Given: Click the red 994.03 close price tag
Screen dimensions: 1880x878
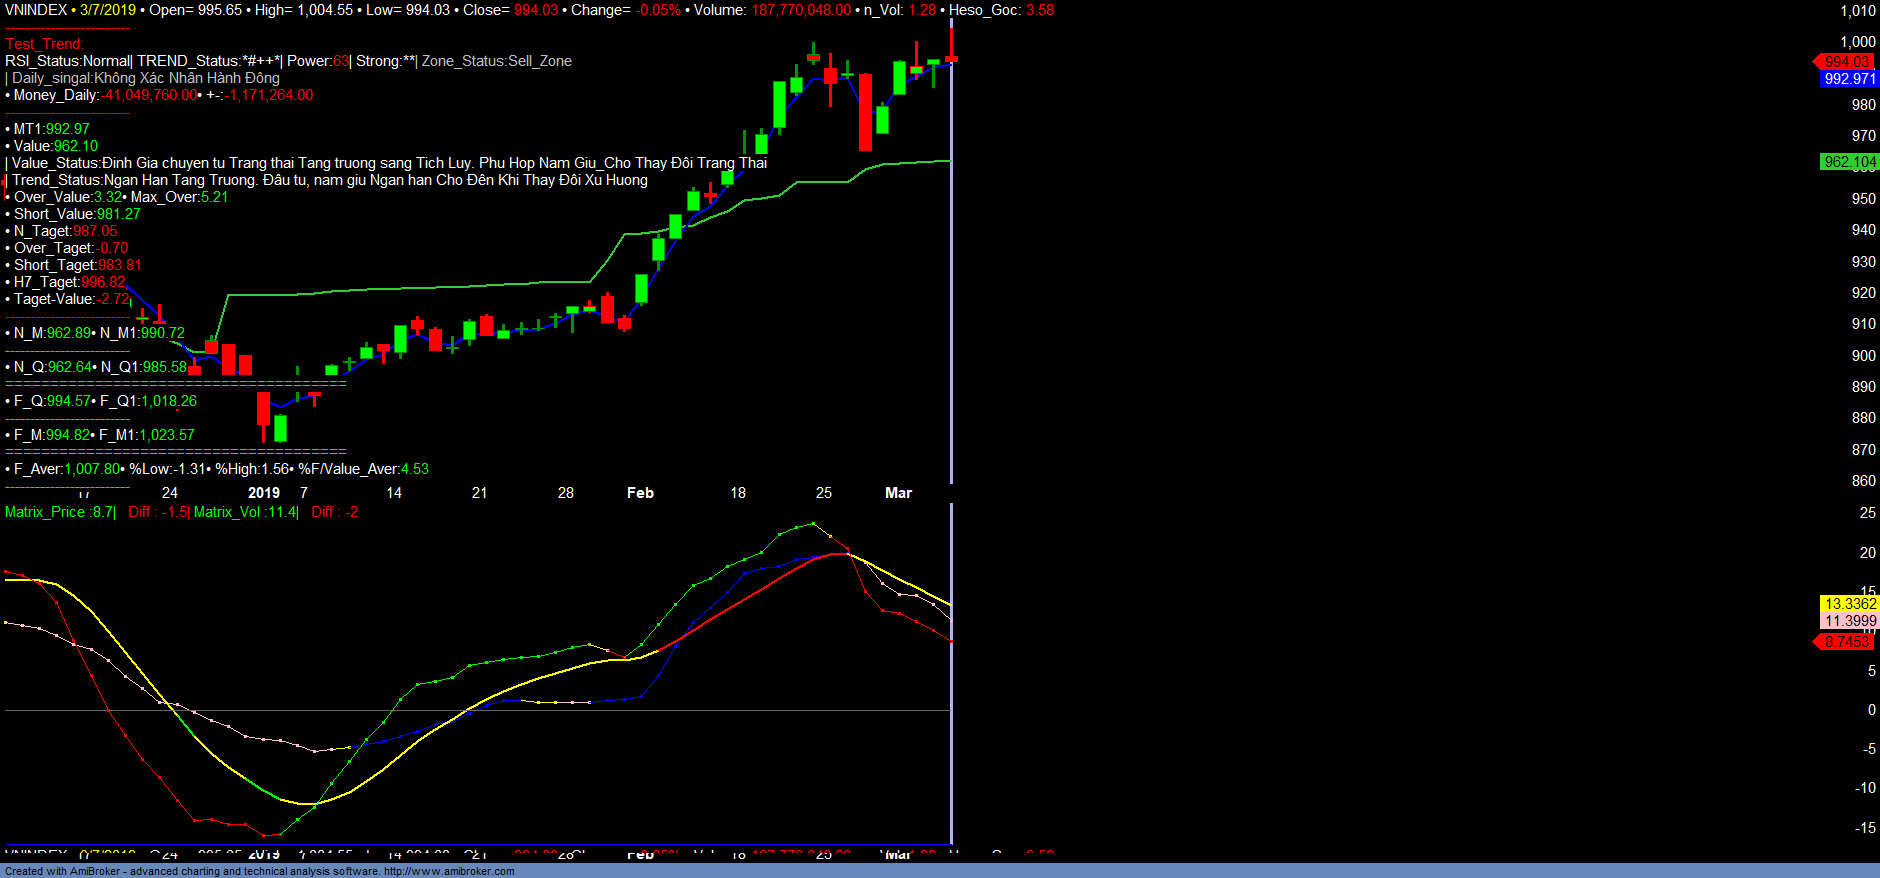Looking at the screenshot, I should coord(1847,62).
